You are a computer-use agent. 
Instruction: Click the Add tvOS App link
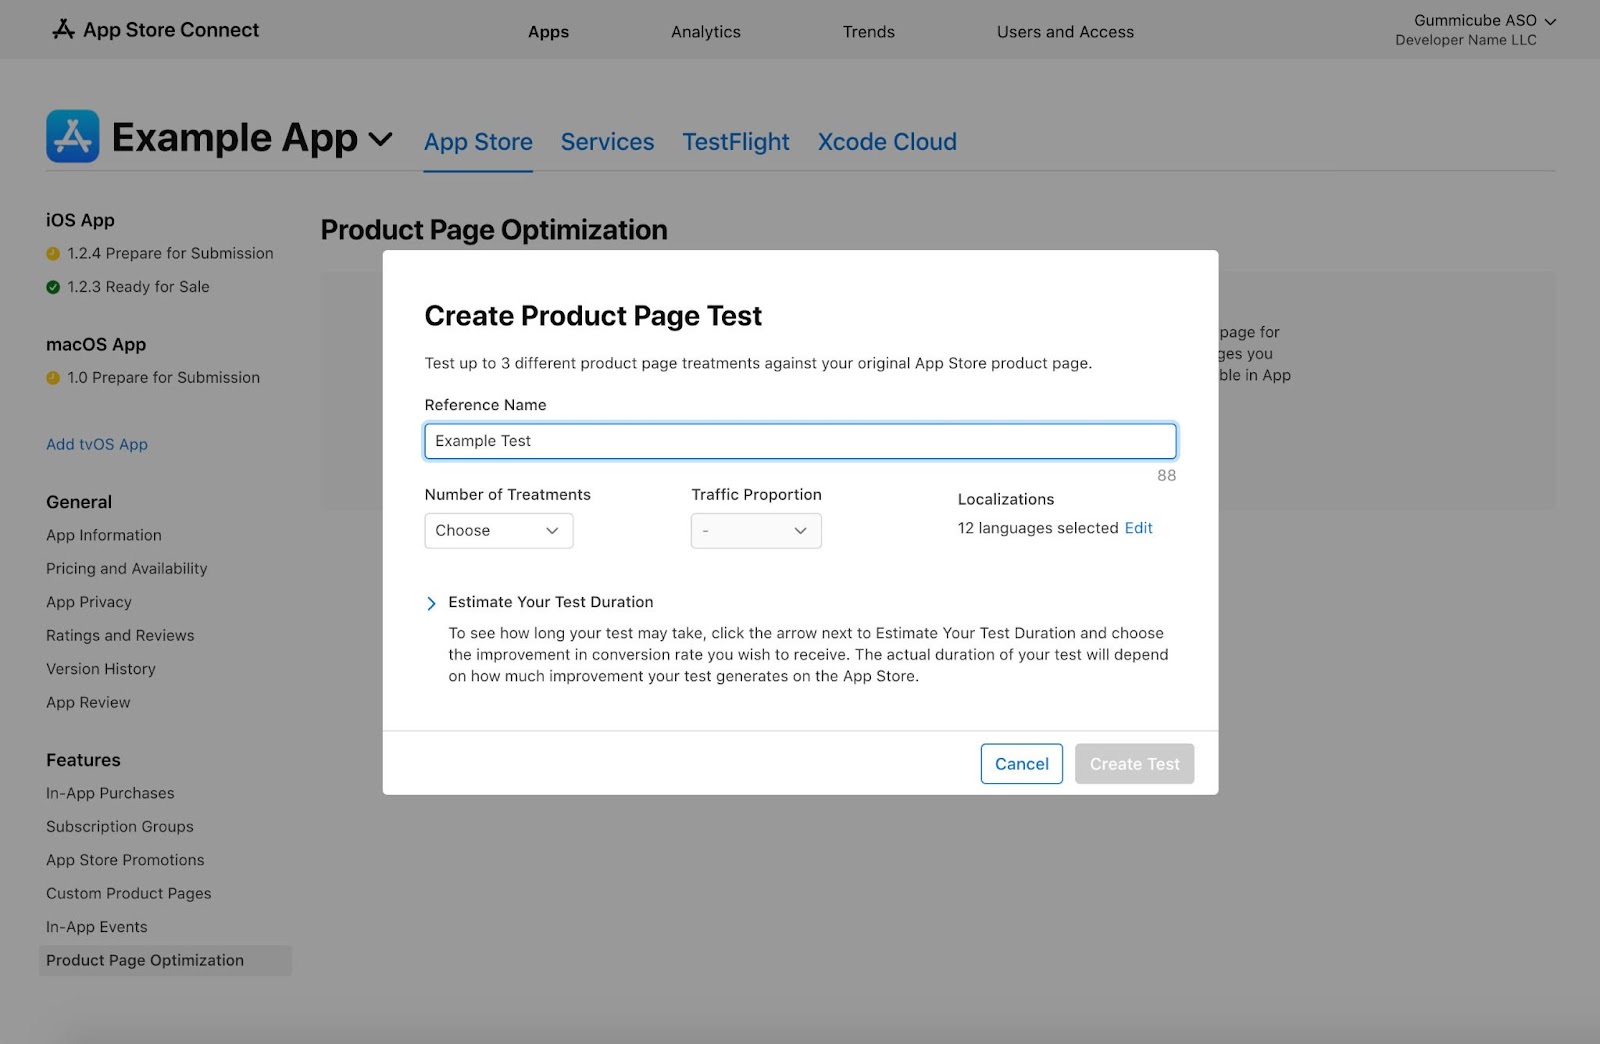pyautogui.click(x=97, y=444)
